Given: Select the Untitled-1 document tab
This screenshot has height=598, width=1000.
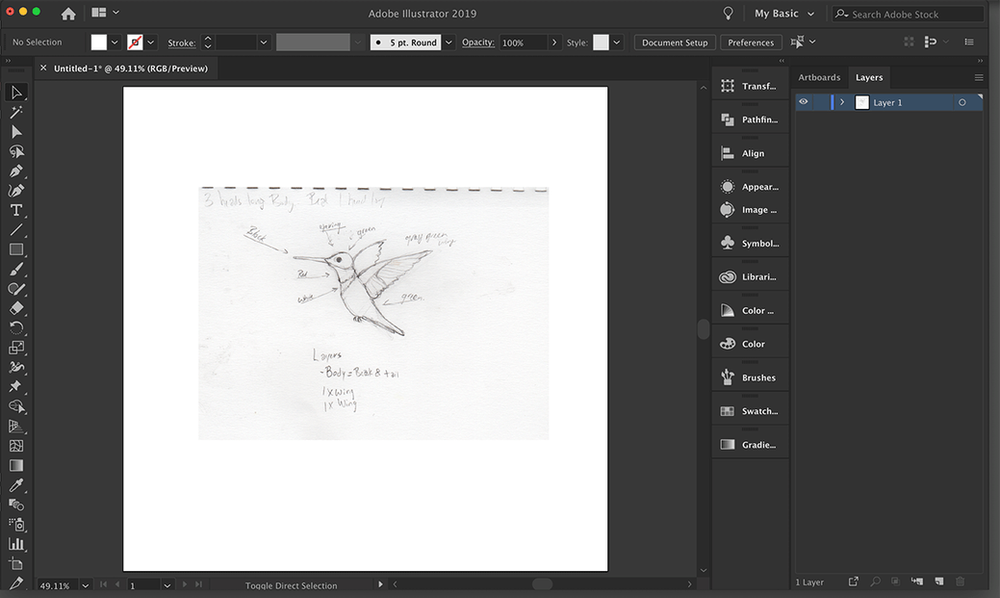Looking at the screenshot, I should pyautogui.click(x=131, y=68).
